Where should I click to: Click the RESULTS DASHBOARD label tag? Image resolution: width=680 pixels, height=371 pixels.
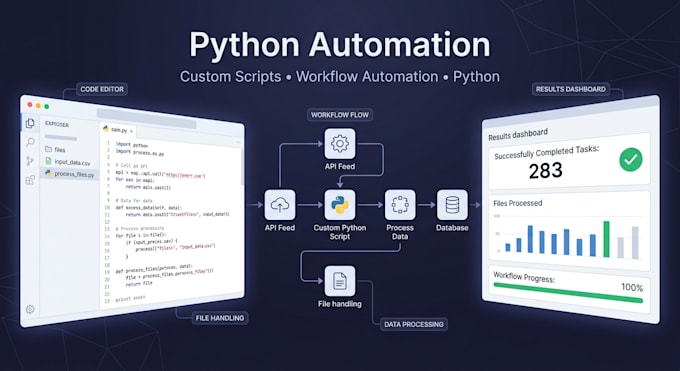pyautogui.click(x=571, y=89)
